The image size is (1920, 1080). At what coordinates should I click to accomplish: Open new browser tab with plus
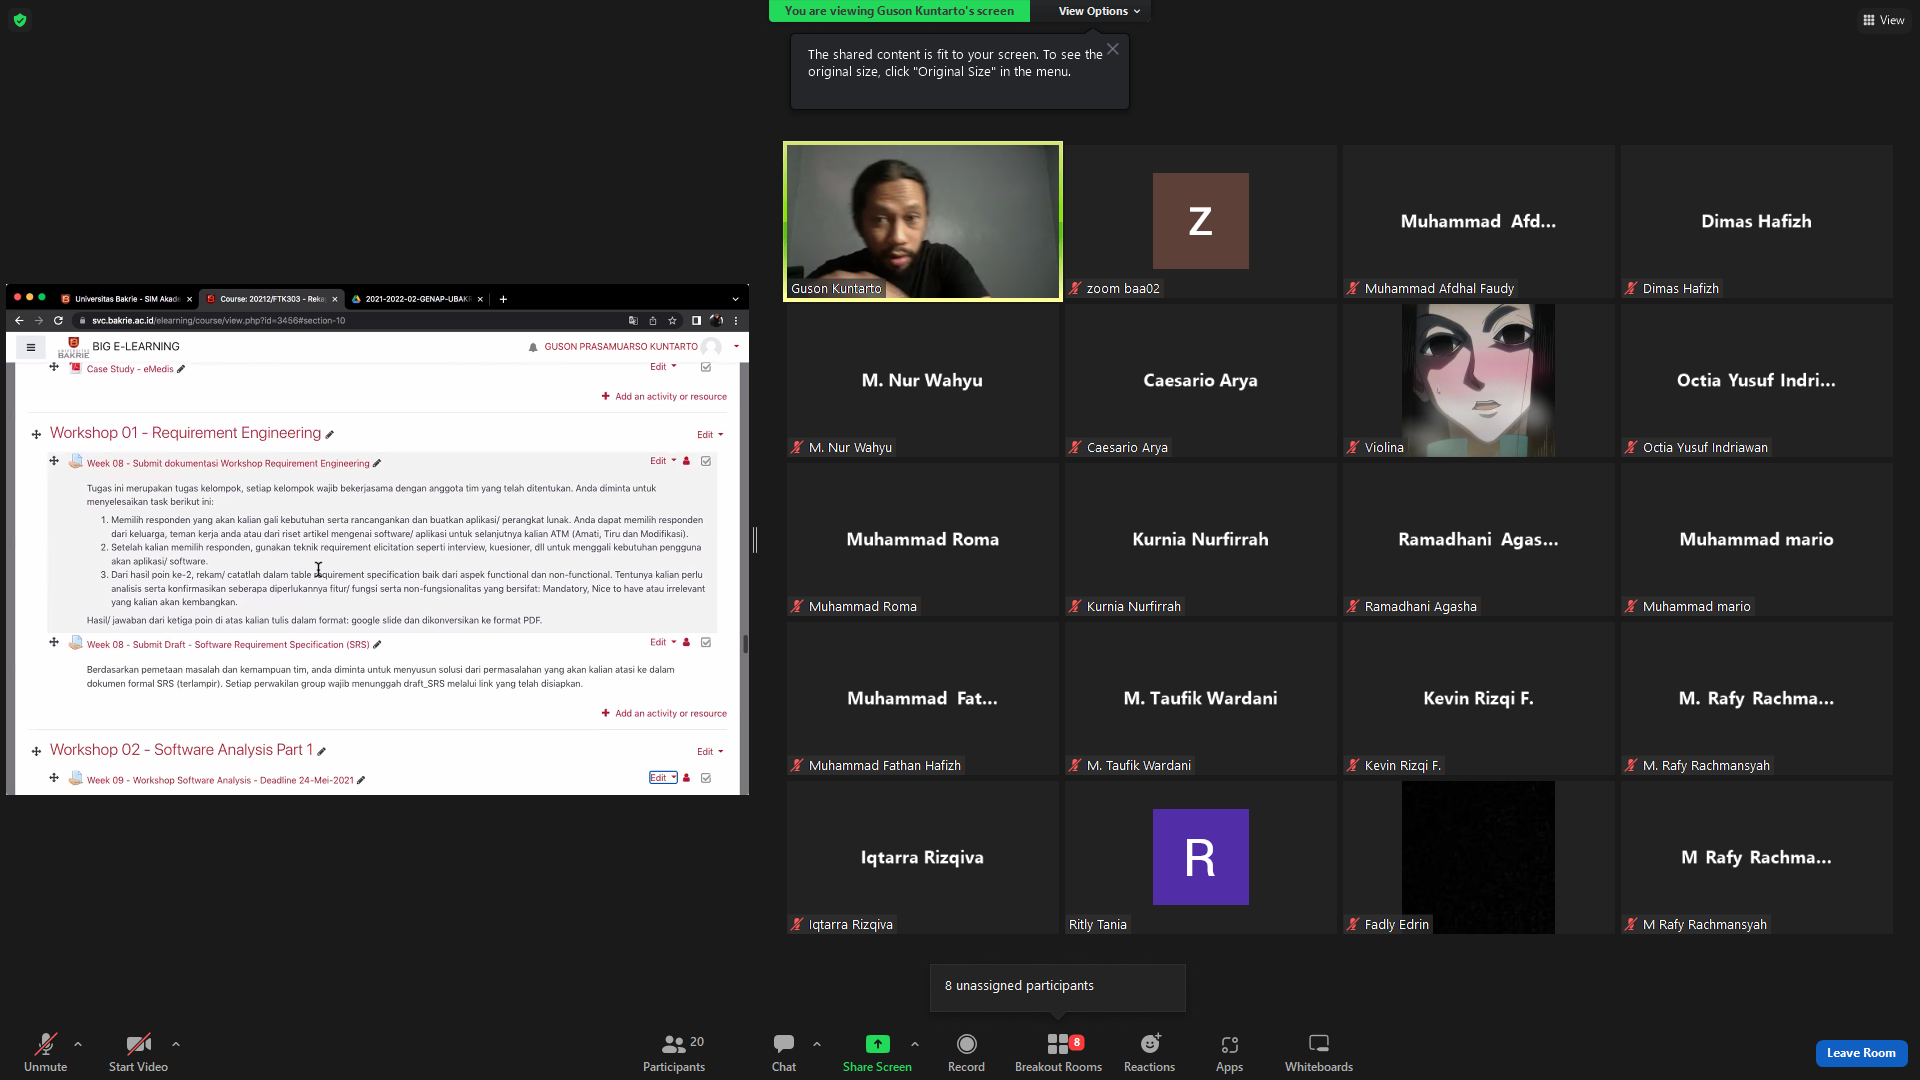[x=503, y=299]
